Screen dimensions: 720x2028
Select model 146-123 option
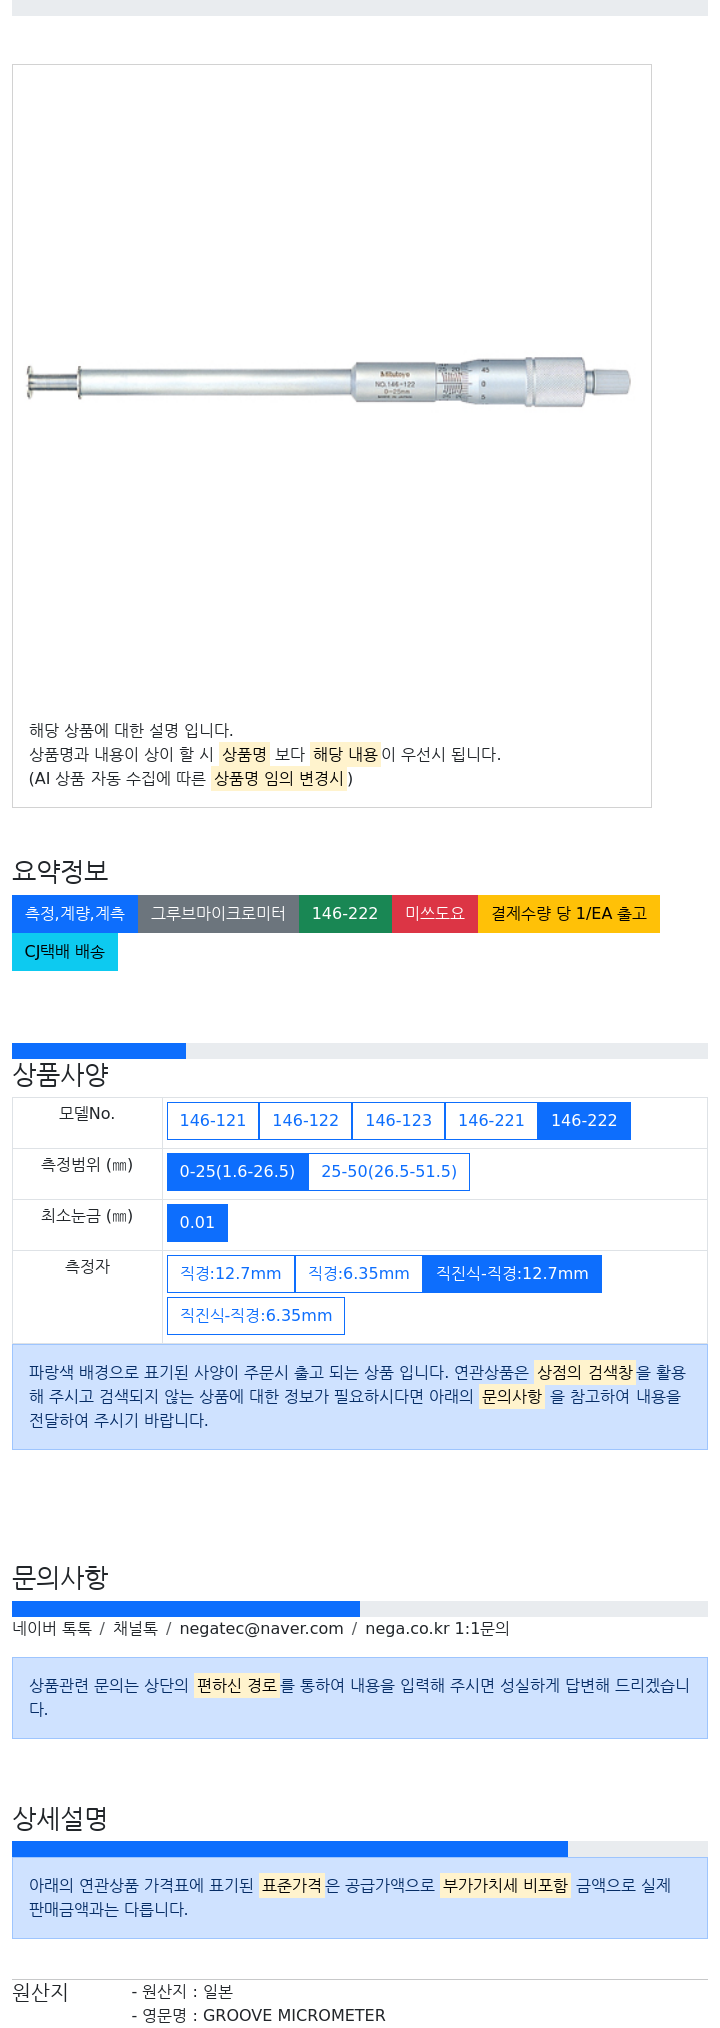click(x=398, y=1121)
